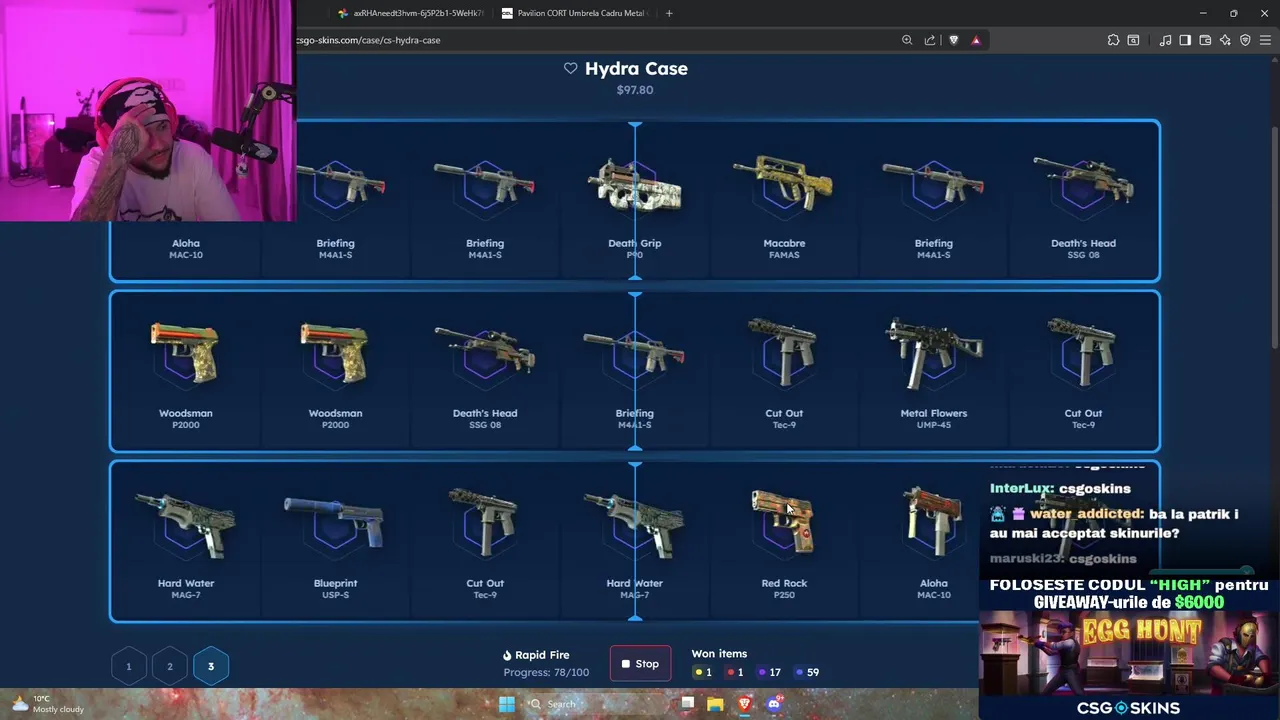Click the blue won items counter showing 59
This screenshot has height=720, width=1280.
pos(806,672)
